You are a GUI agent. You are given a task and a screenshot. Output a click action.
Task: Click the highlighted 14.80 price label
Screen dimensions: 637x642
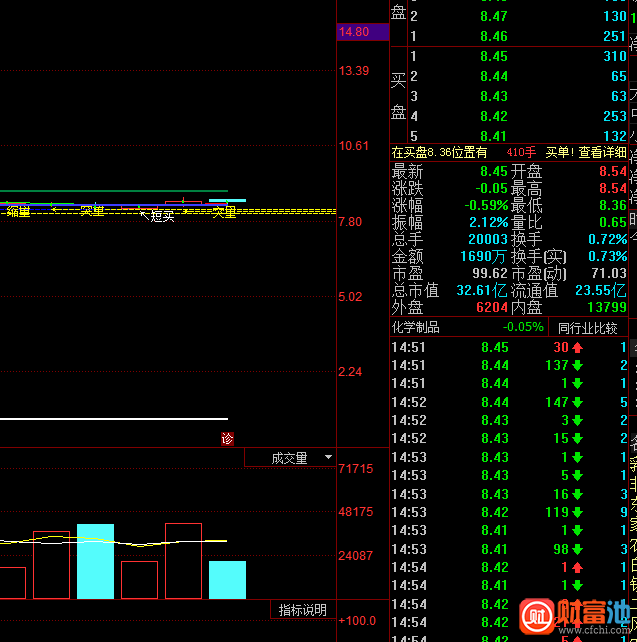362,32
